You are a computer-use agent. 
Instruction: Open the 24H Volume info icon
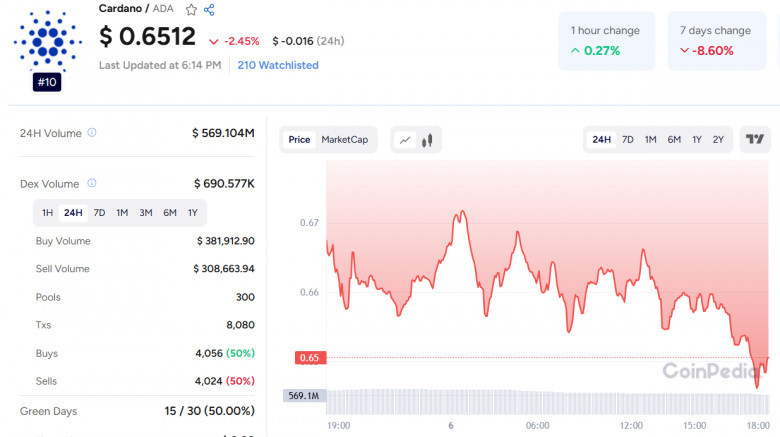92,132
